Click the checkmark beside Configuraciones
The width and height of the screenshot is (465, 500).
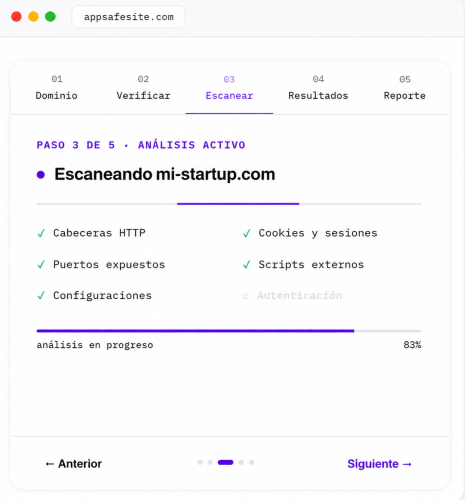point(41,296)
